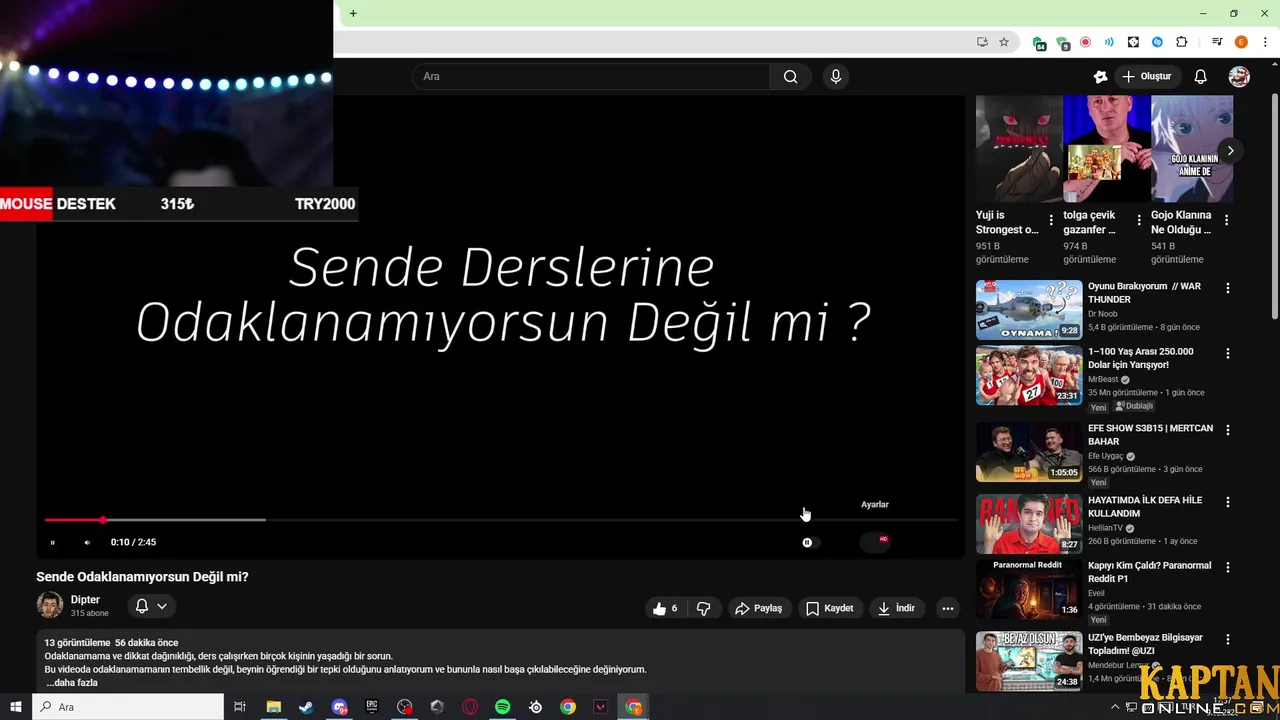The width and height of the screenshot is (1280, 720).
Task: Click the YouTube Ara search field
Action: coord(591,76)
